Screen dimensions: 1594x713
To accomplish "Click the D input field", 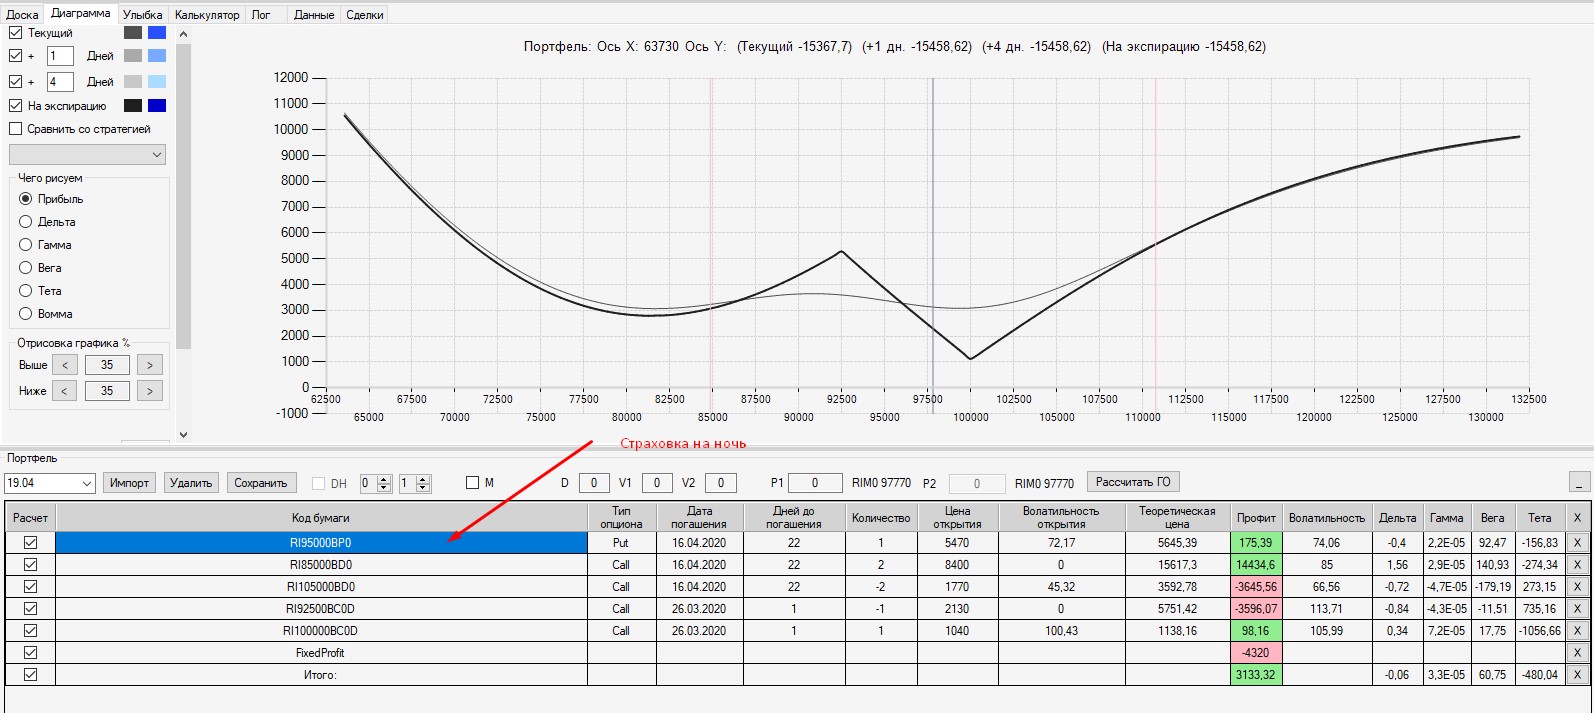I will (594, 483).
